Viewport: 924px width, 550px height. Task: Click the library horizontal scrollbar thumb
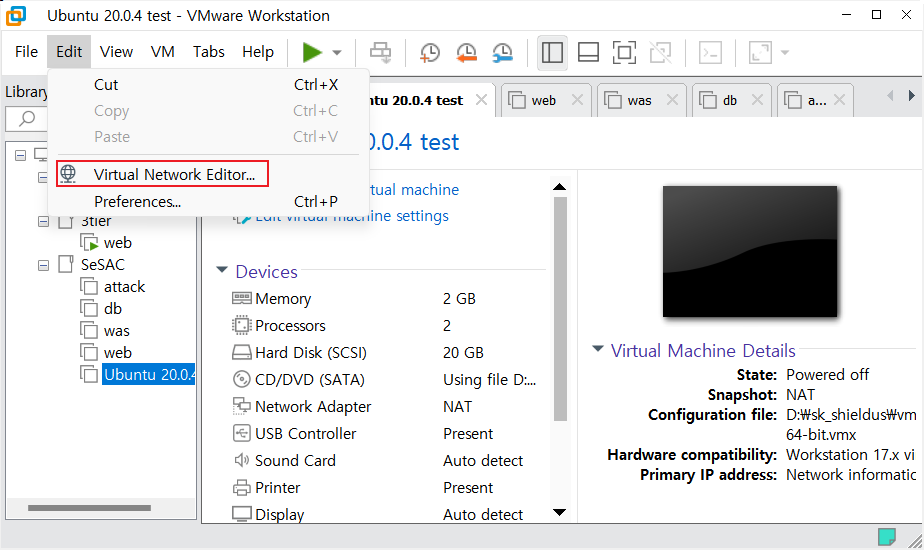(89, 508)
